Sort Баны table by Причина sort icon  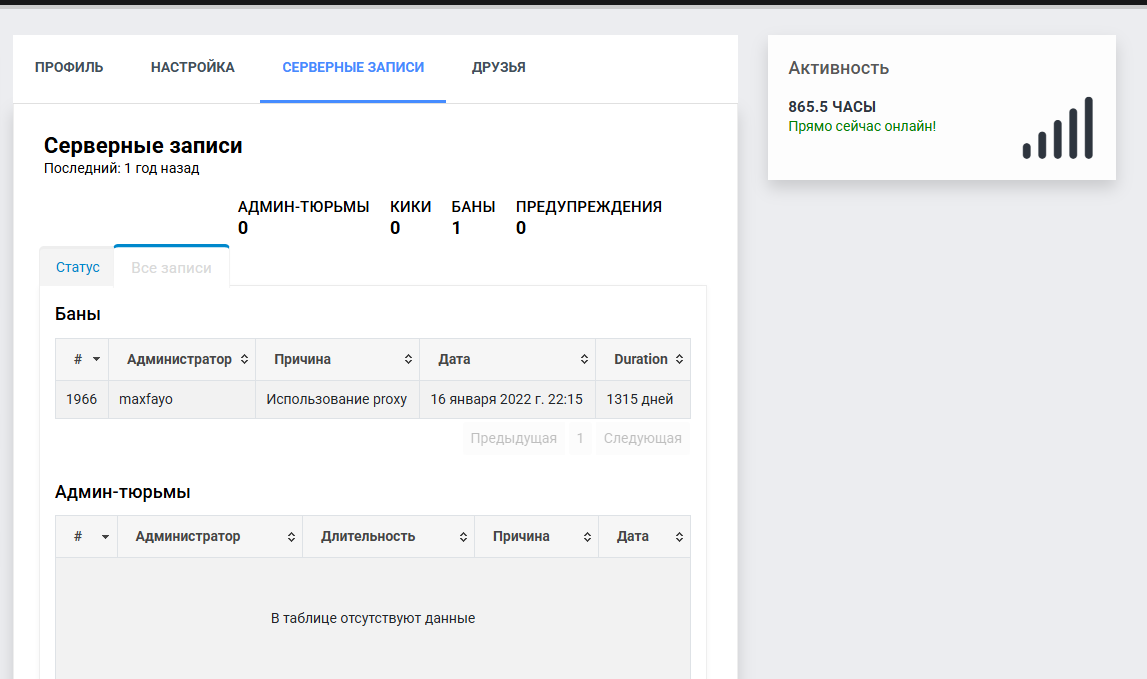(x=408, y=359)
